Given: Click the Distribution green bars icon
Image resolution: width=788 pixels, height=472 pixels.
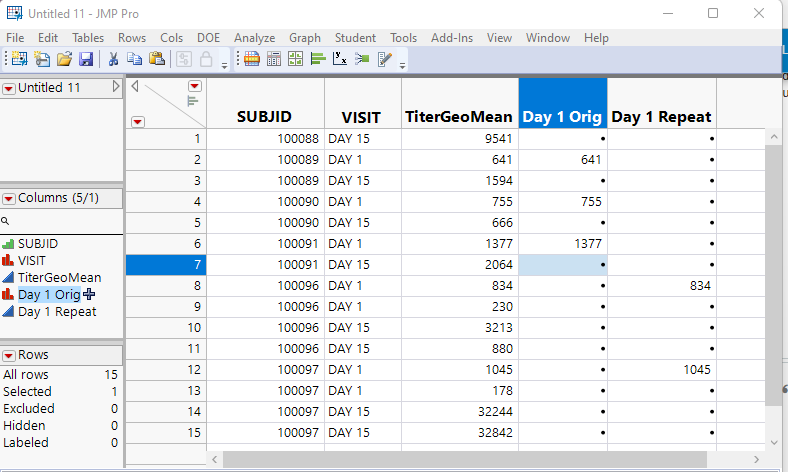Looking at the screenshot, I should pyautogui.click(x=318, y=59).
